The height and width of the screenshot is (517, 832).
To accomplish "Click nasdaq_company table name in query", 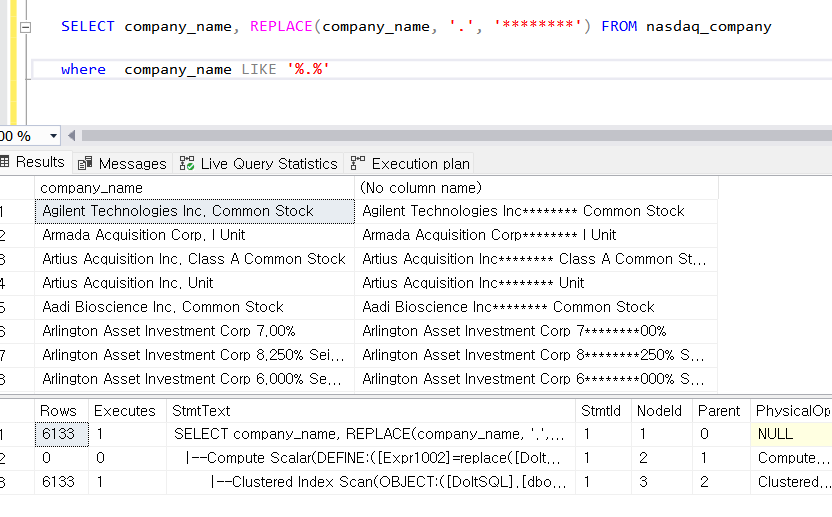I will pyautogui.click(x=708, y=27).
